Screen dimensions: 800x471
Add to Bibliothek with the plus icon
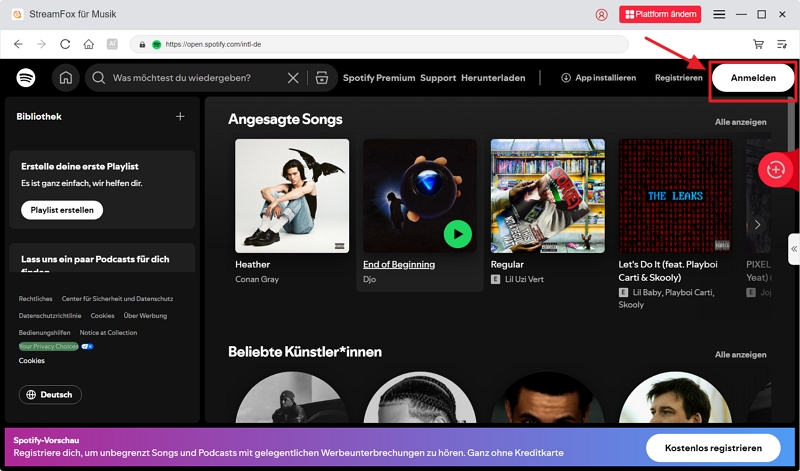click(180, 116)
